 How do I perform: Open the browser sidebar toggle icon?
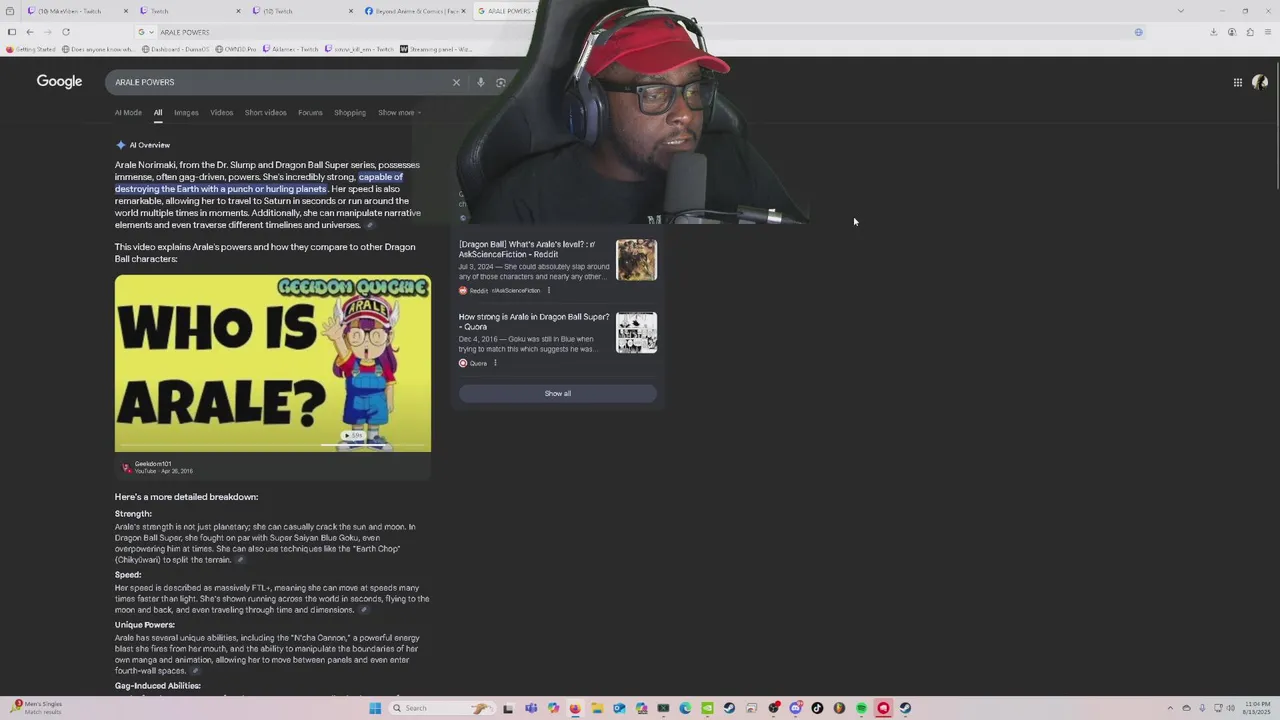click(11, 32)
